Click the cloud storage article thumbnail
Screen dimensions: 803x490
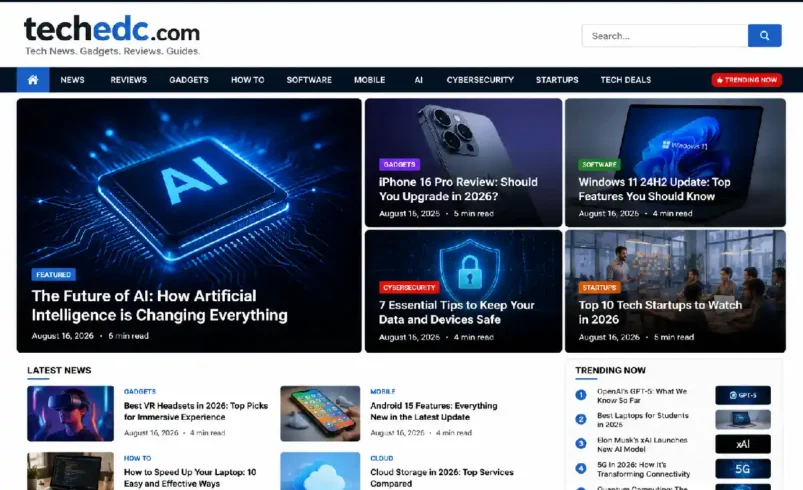(x=320, y=471)
